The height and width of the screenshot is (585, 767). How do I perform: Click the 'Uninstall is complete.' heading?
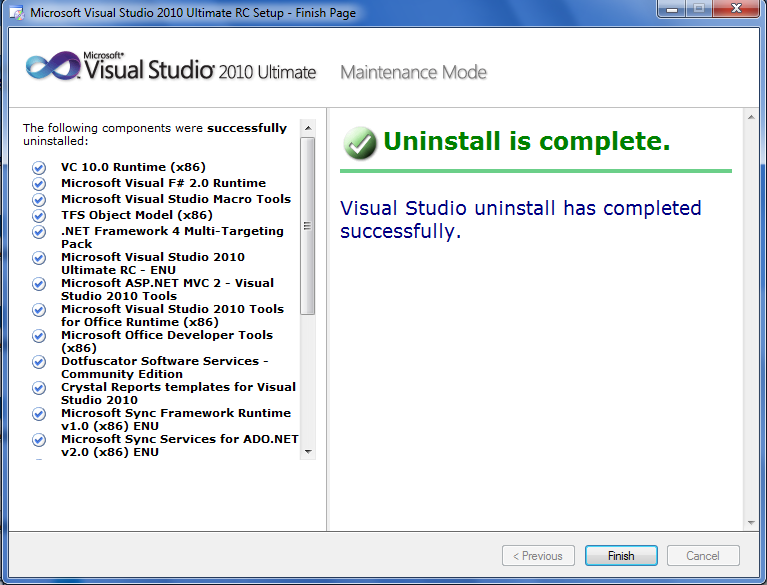pos(527,142)
